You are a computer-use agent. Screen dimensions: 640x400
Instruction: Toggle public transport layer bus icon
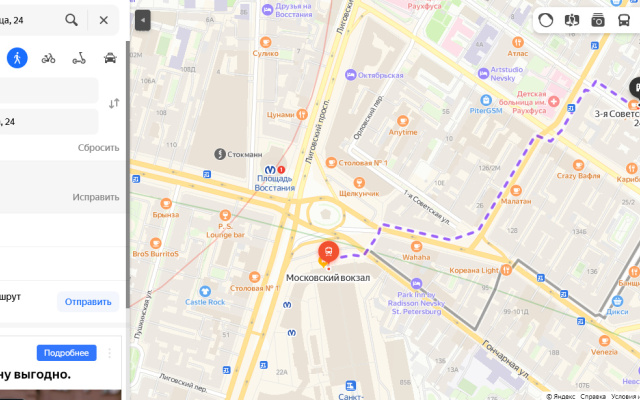pos(624,20)
